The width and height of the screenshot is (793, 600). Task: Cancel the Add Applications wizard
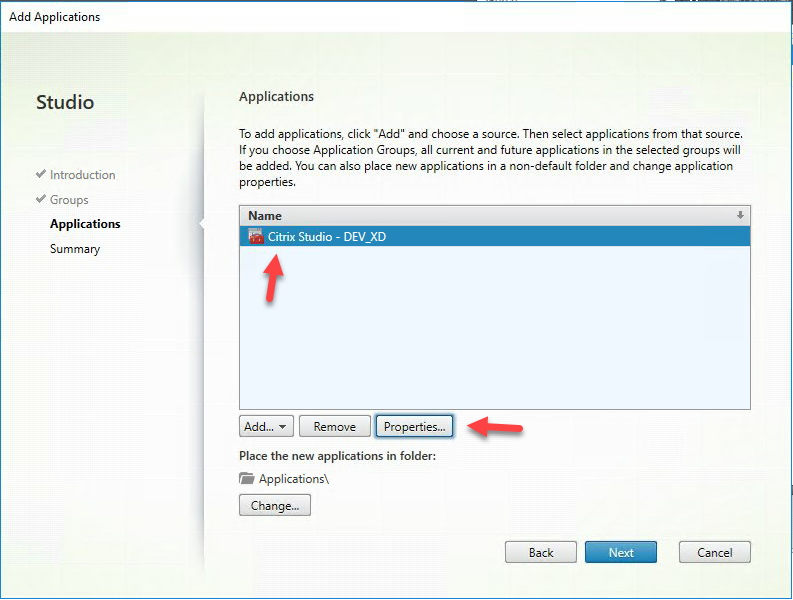(715, 552)
